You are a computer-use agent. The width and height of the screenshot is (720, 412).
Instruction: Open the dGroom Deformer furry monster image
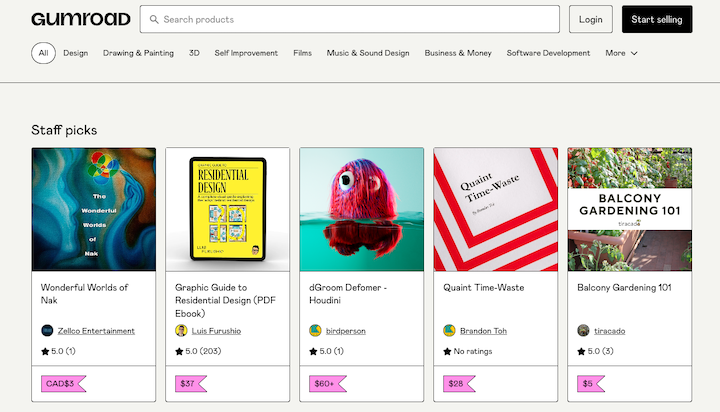pyautogui.click(x=362, y=209)
